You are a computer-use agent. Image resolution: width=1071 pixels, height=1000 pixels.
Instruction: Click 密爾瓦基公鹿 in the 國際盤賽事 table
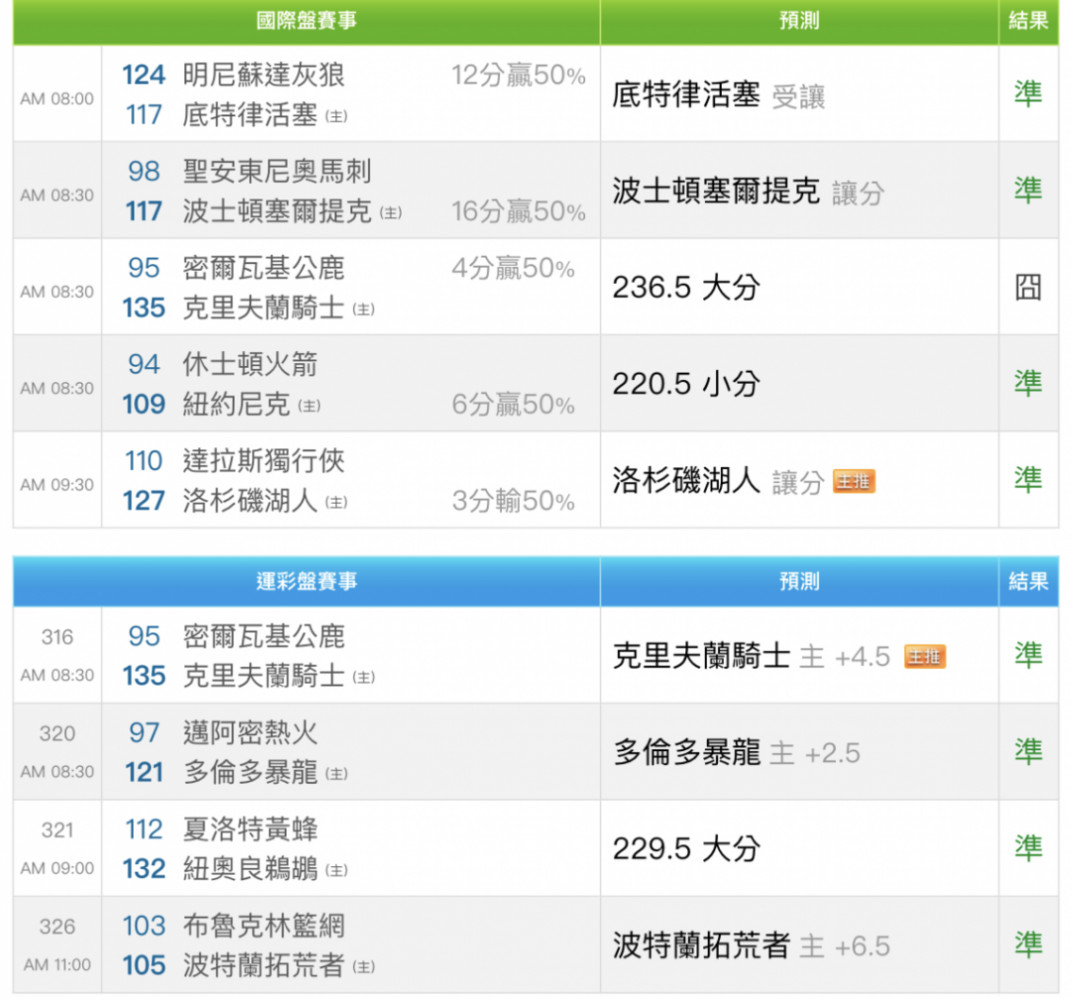(x=264, y=268)
